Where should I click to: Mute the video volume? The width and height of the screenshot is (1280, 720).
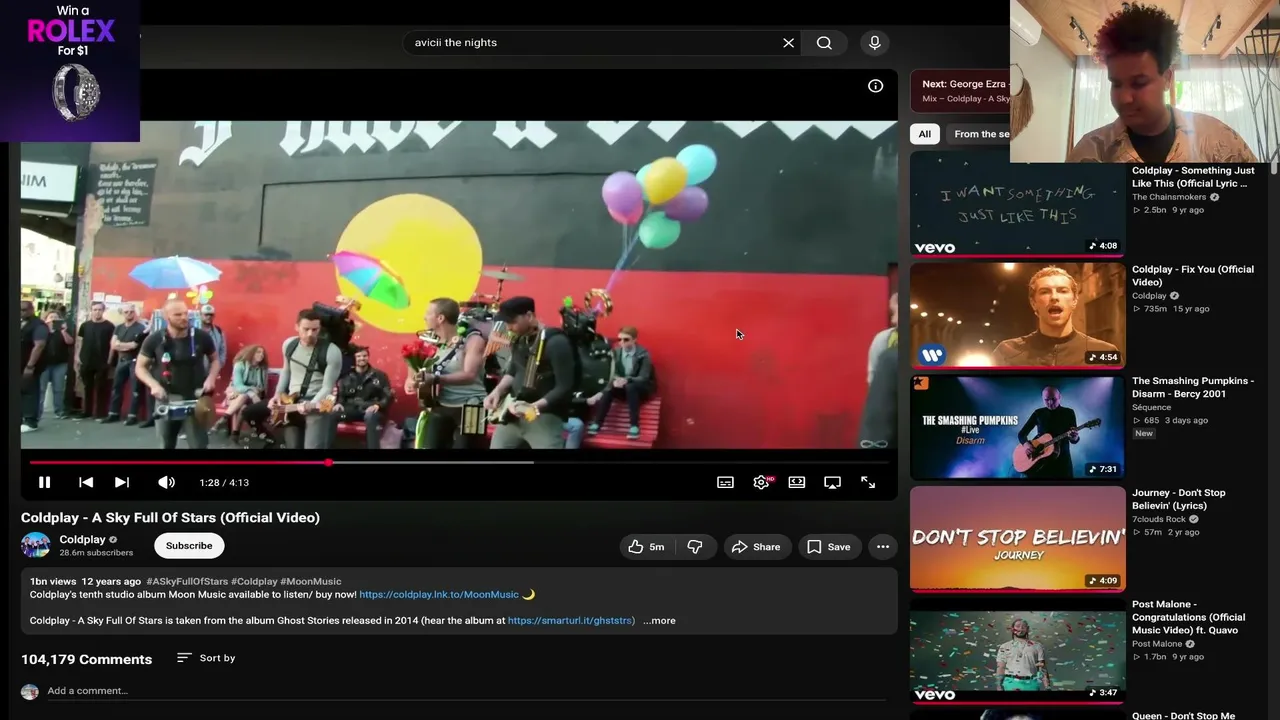[x=166, y=482]
